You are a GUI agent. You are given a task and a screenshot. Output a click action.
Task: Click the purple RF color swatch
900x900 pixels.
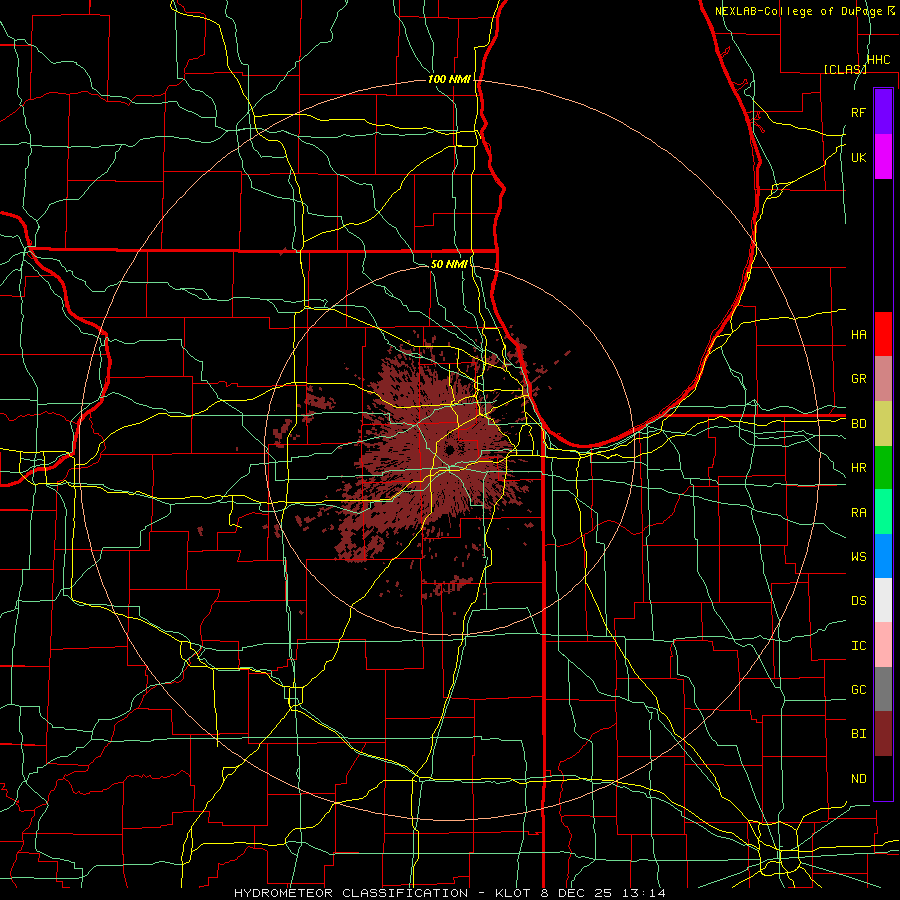[x=883, y=112]
